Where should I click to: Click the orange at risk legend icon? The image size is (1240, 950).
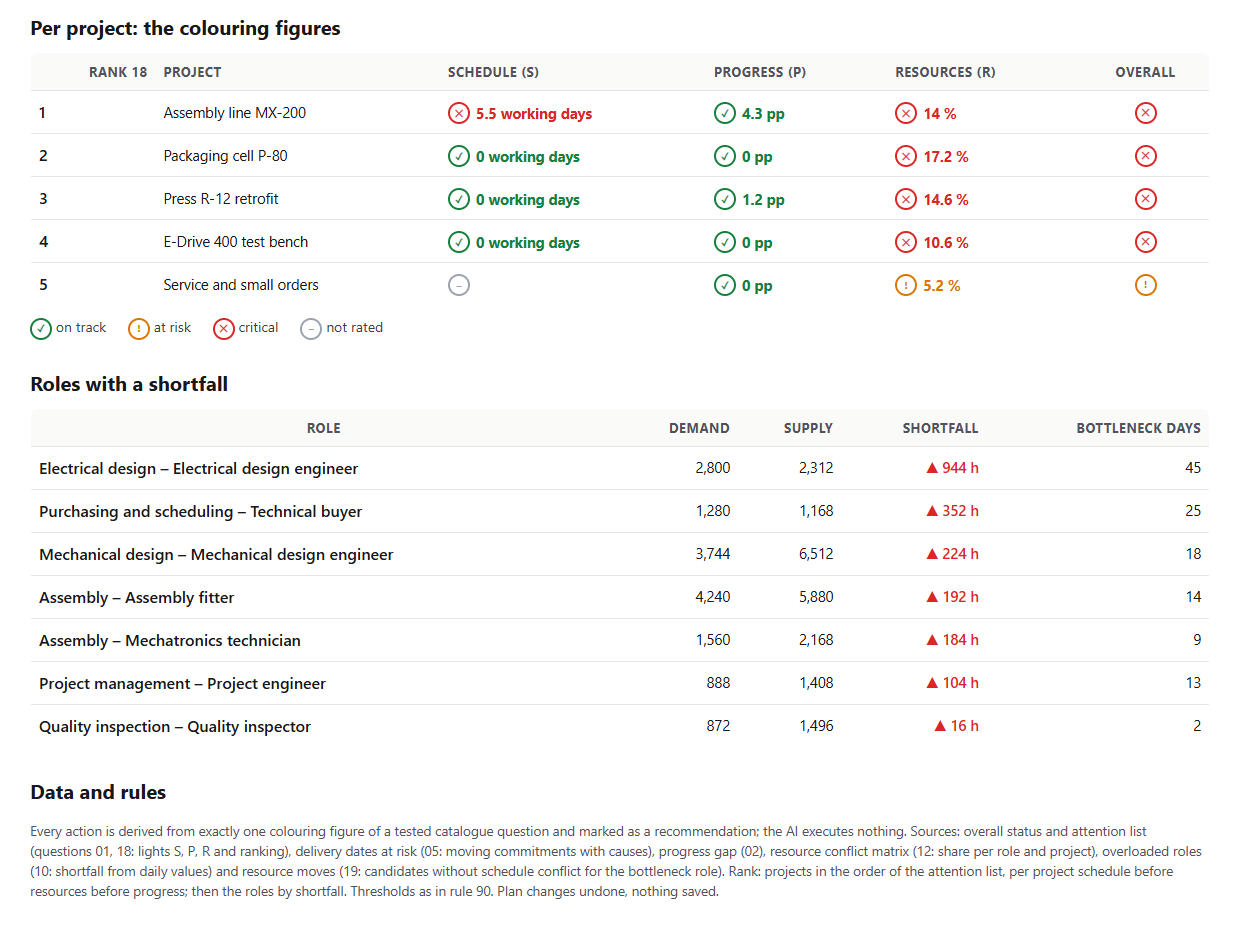click(x=139, y=329)
